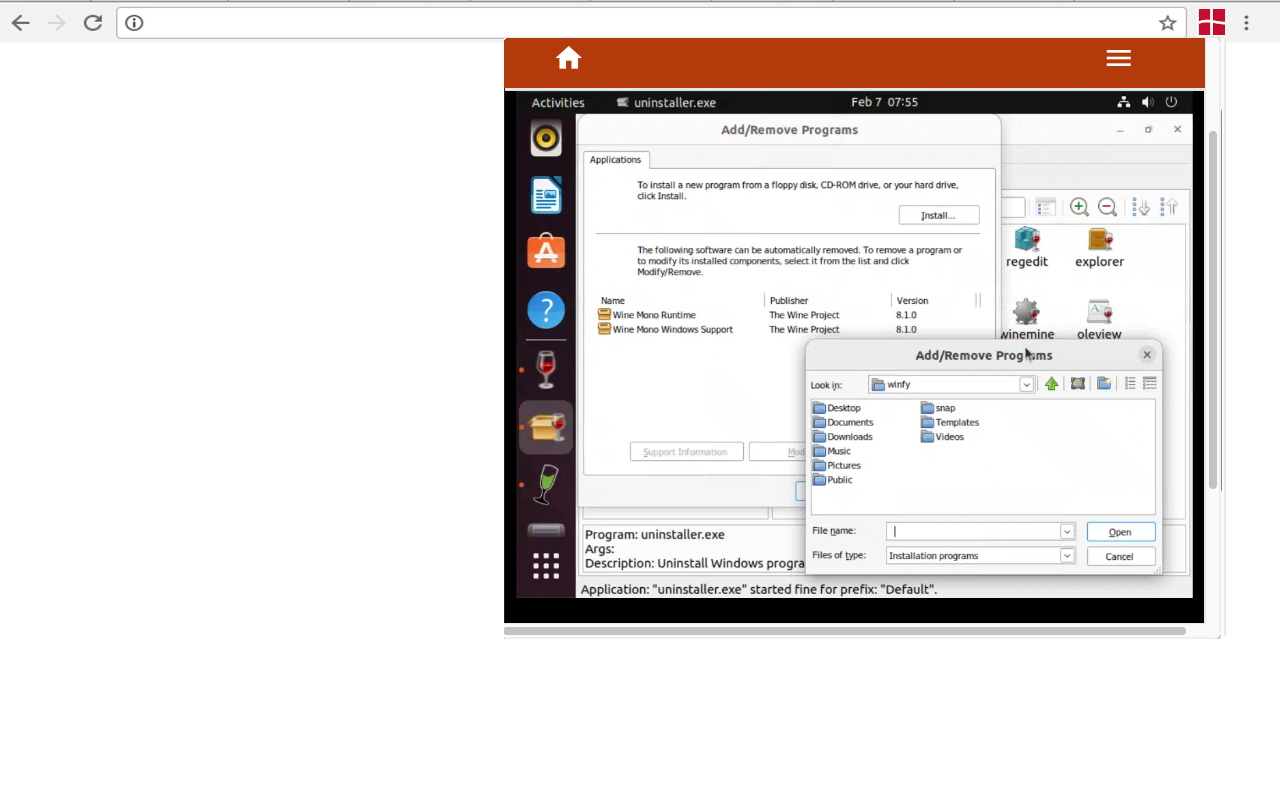Open the hamburger menu in orange header
The width and height of the screenshot is (1280, 800).
1118,59
